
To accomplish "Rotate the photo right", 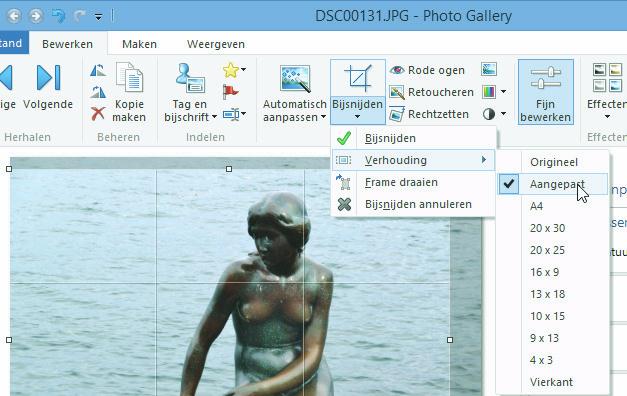I will point(98,92).
